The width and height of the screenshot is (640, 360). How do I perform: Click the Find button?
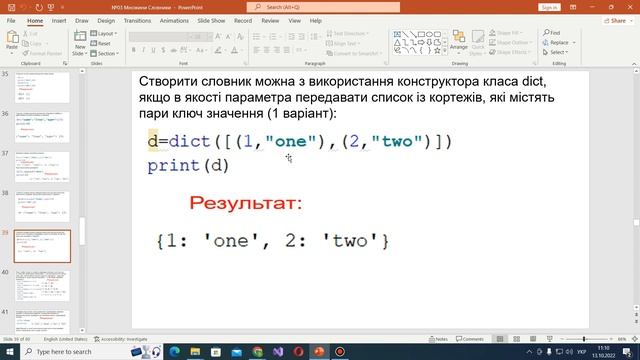[x=551, y=33]
